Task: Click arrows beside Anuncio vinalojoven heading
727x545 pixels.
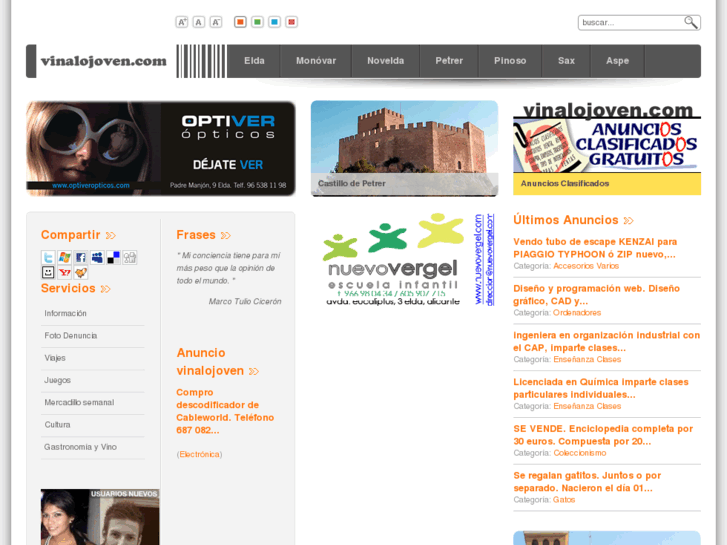Action: 254,372
